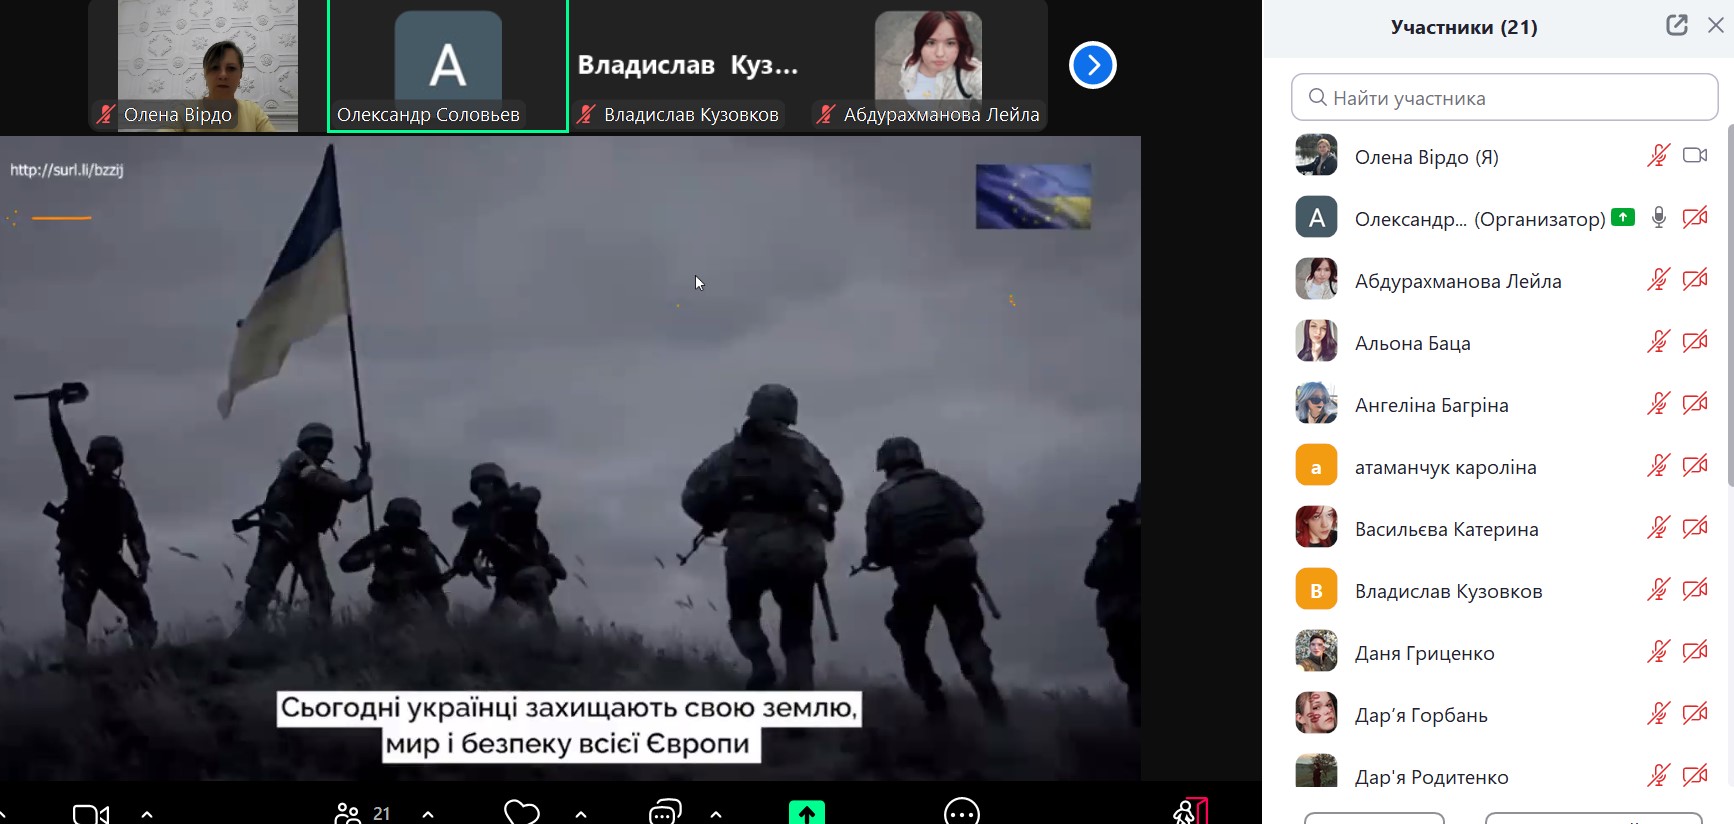Click participant count 21 in toolbar
This screenshot has width=1734, height=824.
coord(381,814)
